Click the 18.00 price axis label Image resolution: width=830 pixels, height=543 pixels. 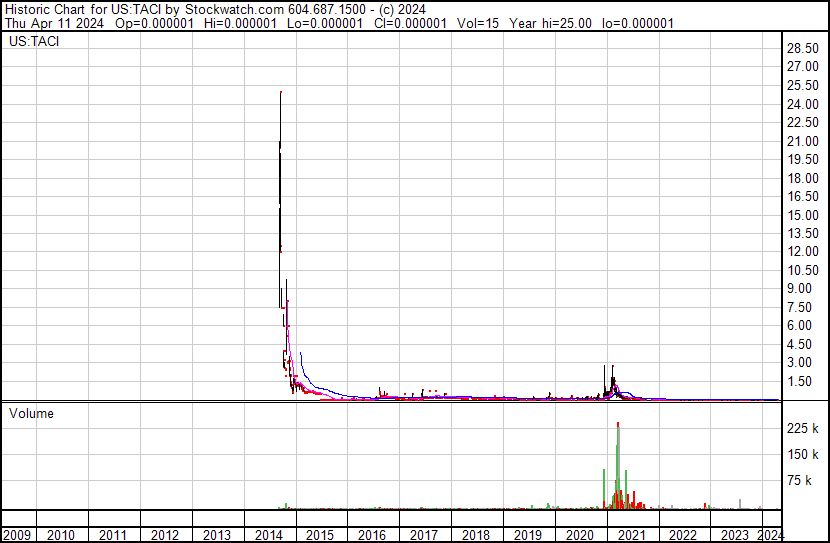(x=803, y=178)
